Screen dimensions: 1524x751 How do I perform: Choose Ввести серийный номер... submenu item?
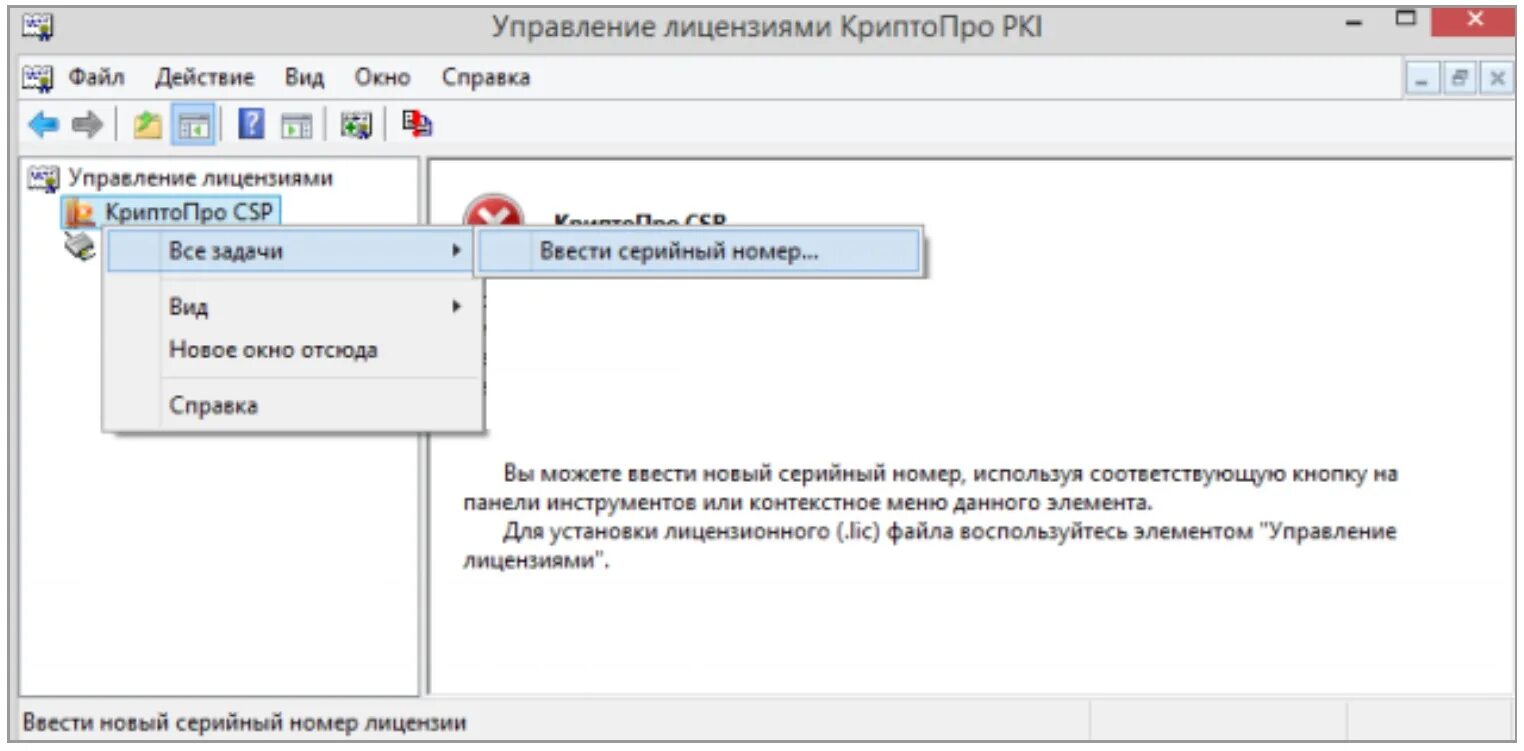click(x=698, y=251)
